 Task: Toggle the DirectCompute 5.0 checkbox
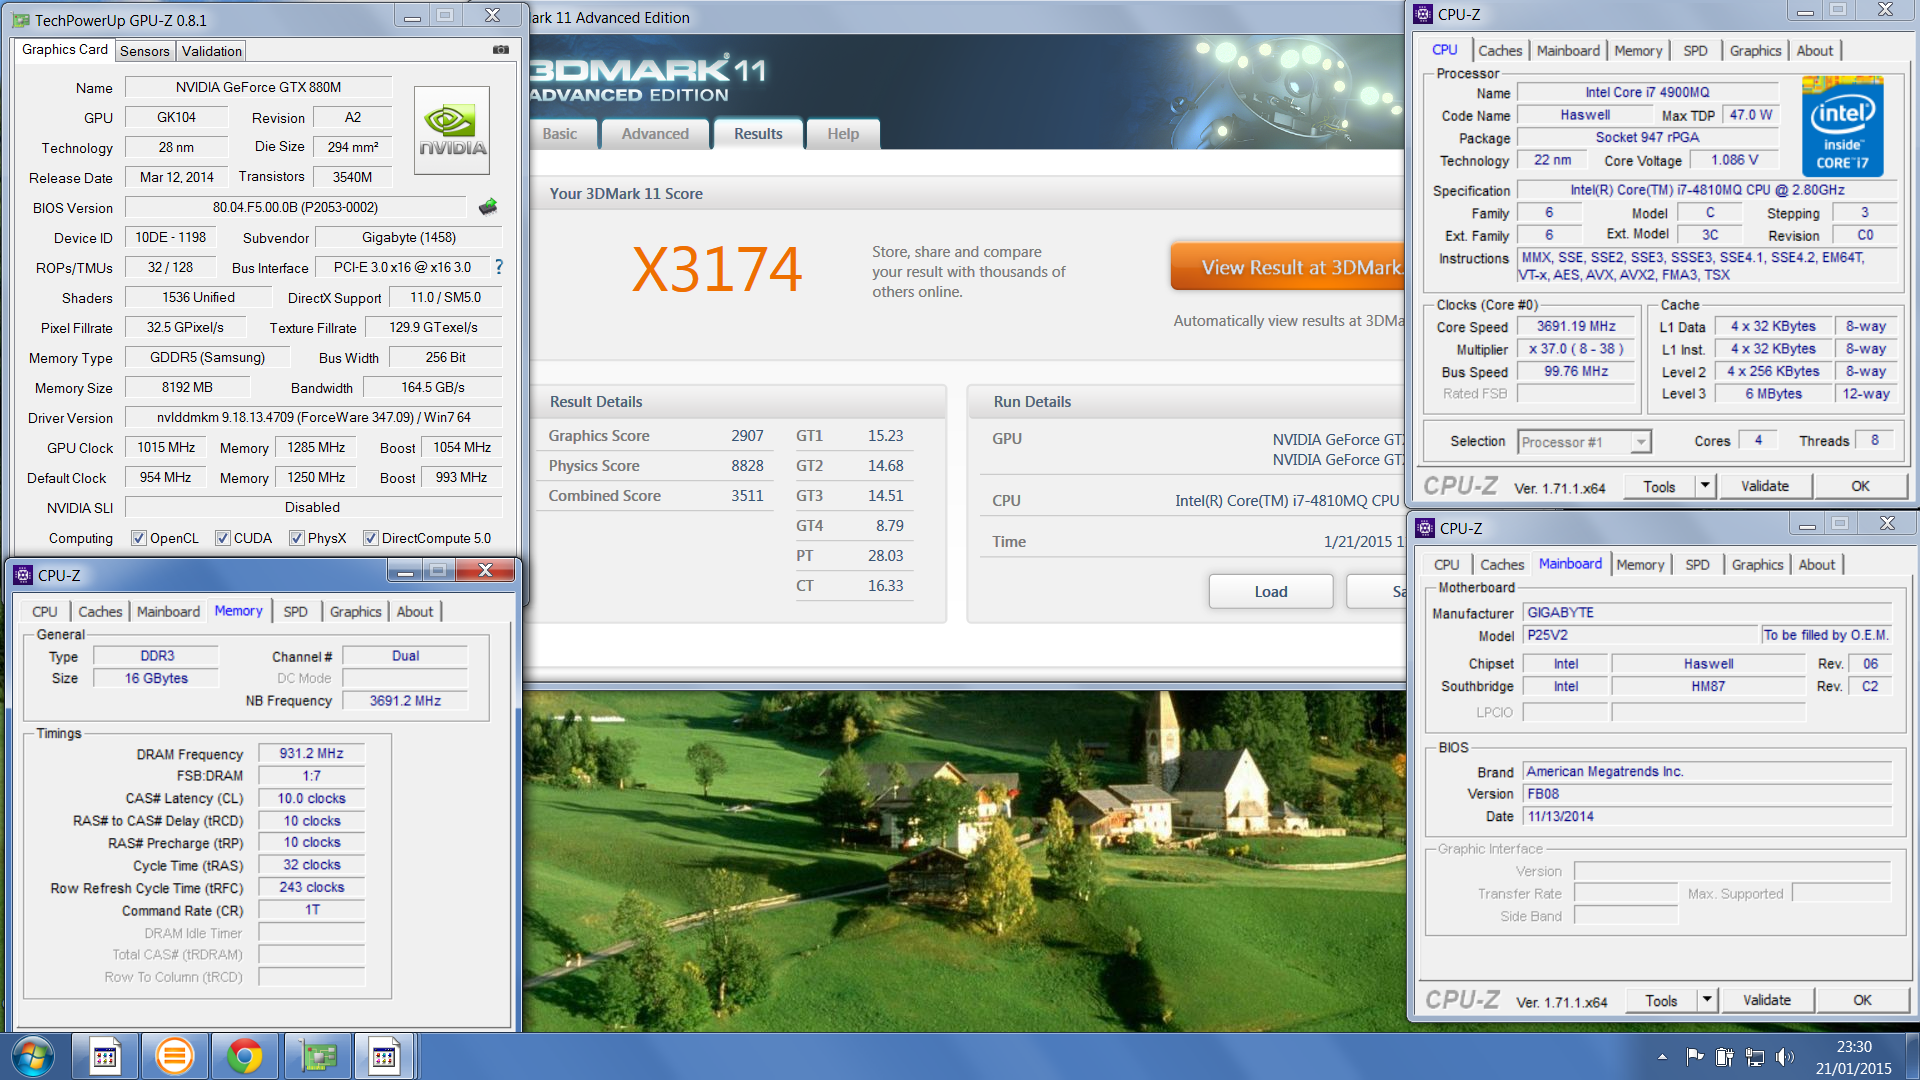[371, 538]
